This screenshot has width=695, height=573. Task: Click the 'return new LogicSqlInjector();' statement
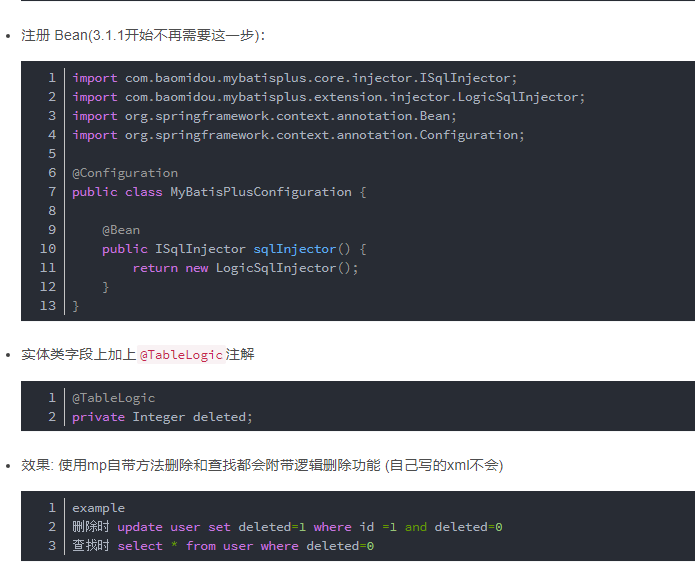pyautogui.click(x=245, y=268)
